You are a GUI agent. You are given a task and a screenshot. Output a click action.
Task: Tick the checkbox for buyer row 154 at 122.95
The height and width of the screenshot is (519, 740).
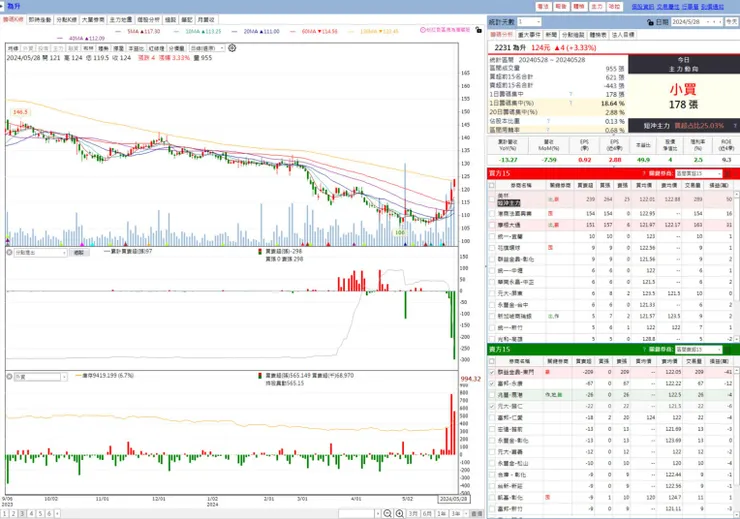pyautogui.click(x=492, y=214)
